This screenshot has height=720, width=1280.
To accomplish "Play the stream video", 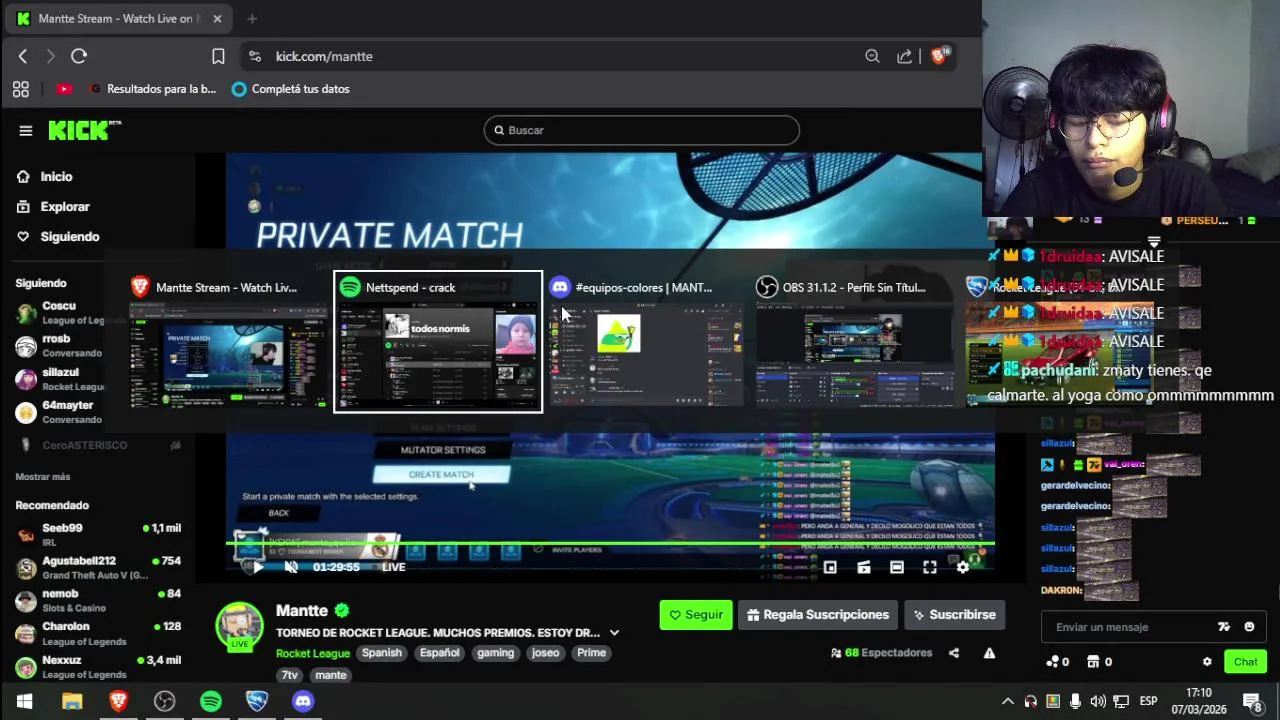I will [x=257, y=567].
